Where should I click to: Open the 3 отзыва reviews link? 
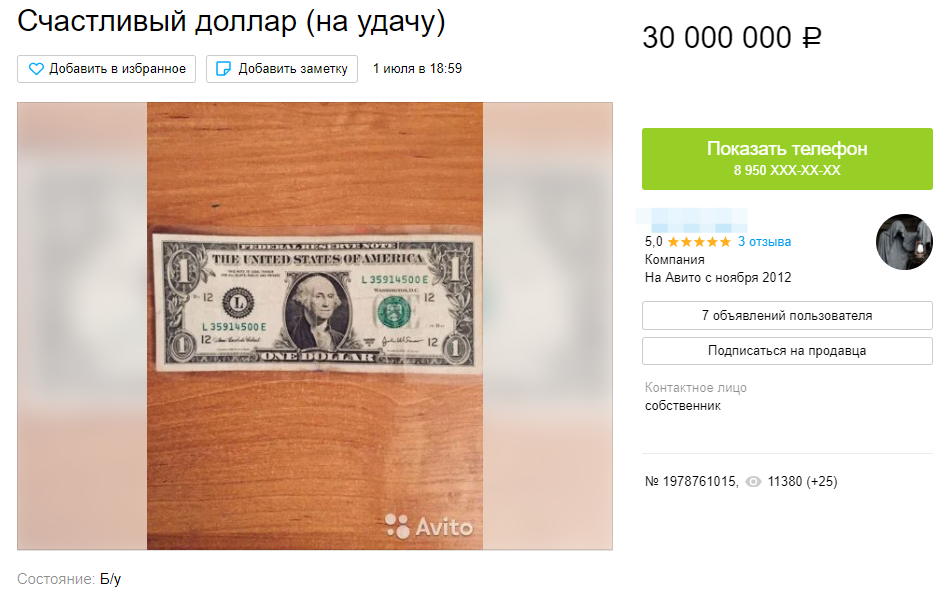(x=764, y=242)
